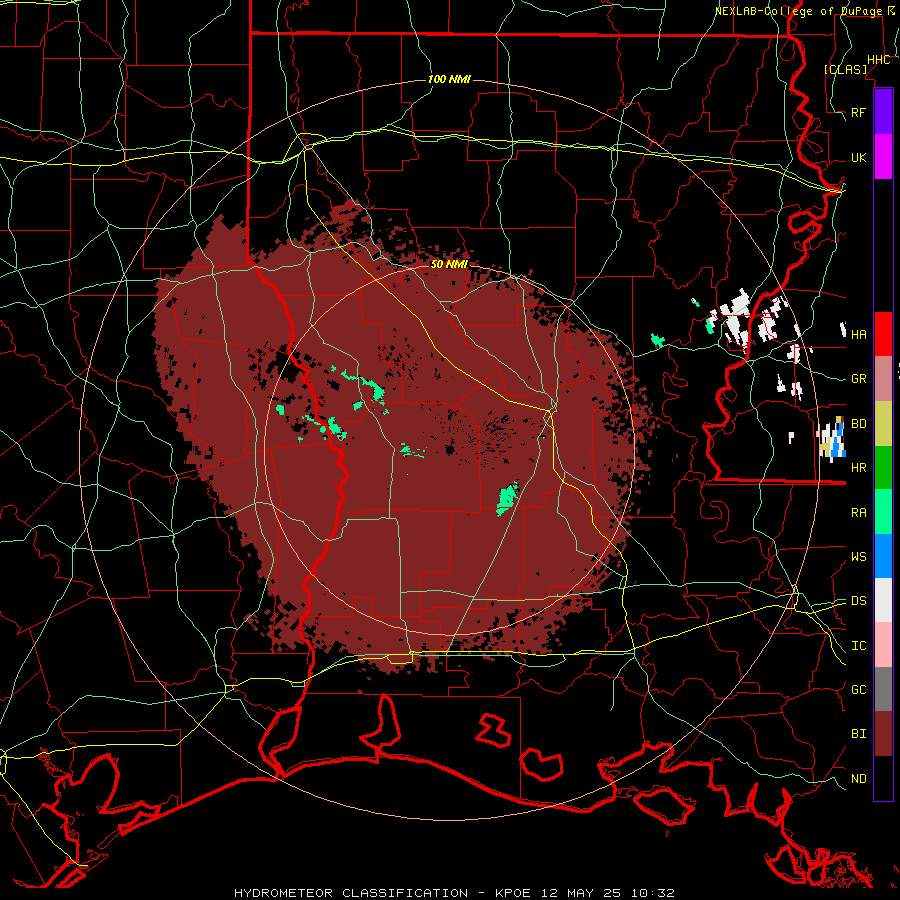
Task: Click the BD legend label
Action: click(x=858, y=424)
